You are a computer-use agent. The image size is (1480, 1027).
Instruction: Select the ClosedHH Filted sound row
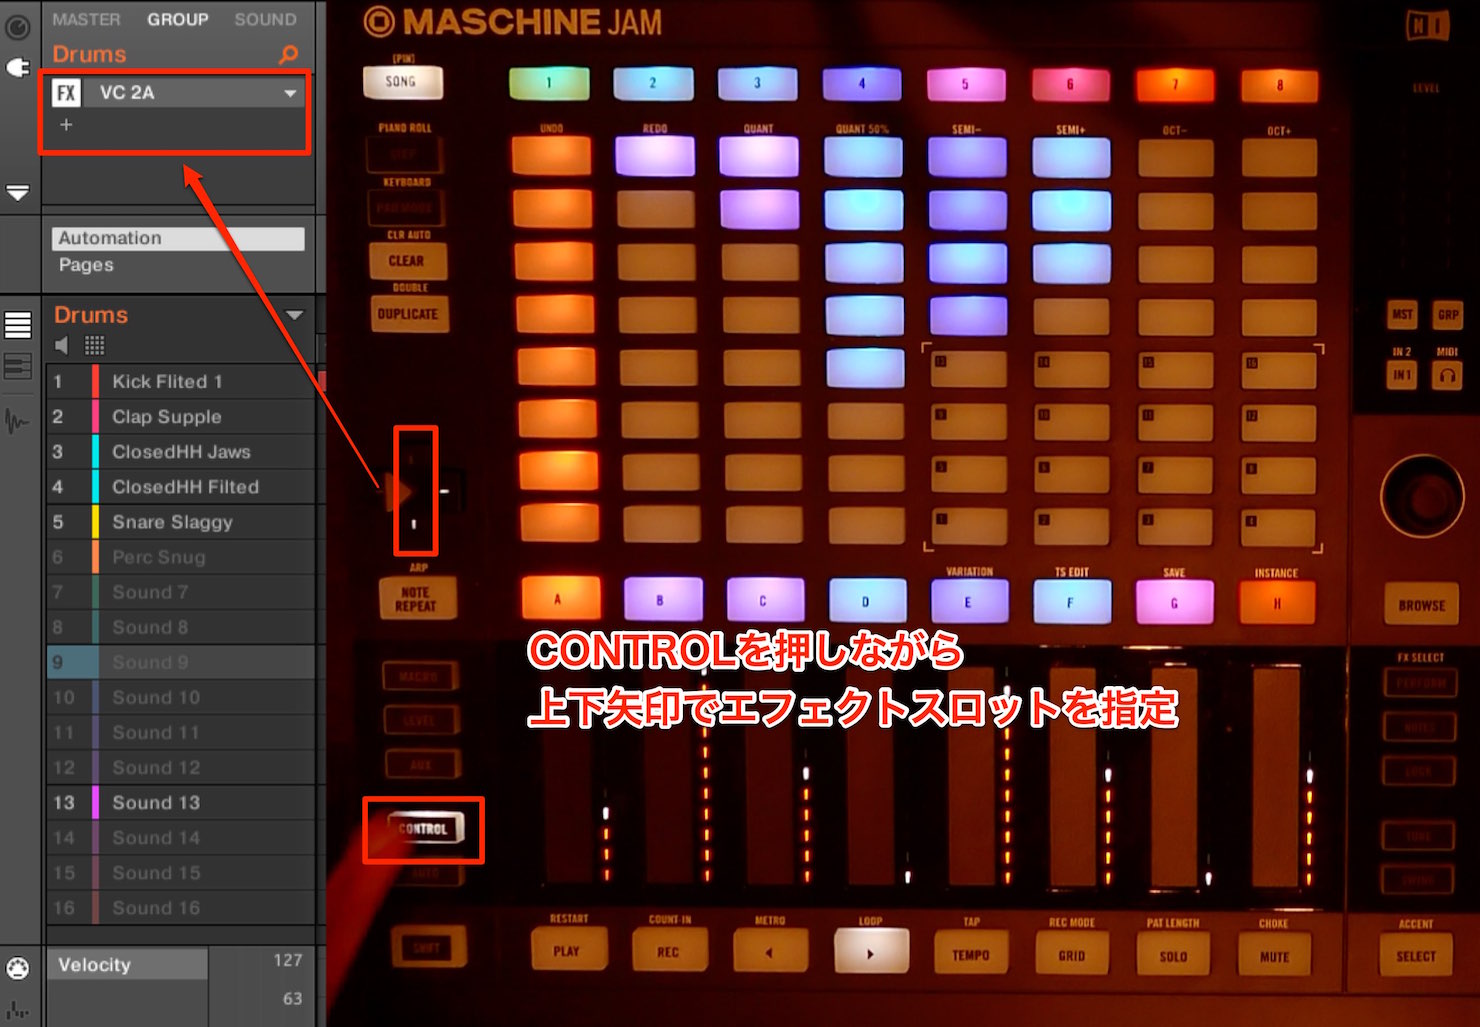pyautogui.click(x=180, y=487)
